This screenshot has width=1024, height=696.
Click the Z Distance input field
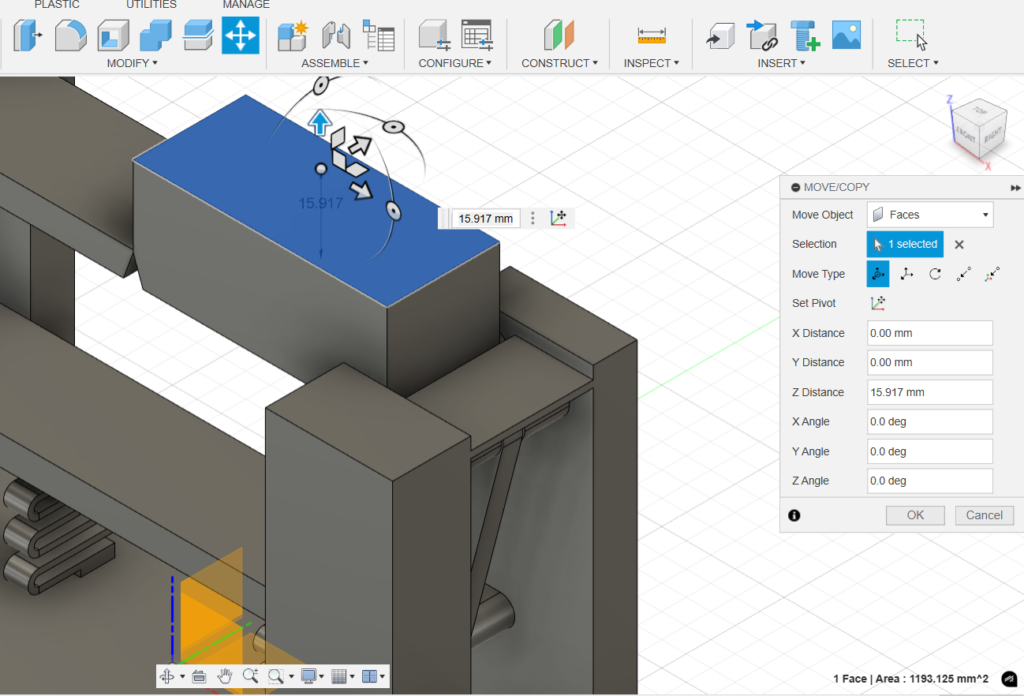(x=929, y=392)
